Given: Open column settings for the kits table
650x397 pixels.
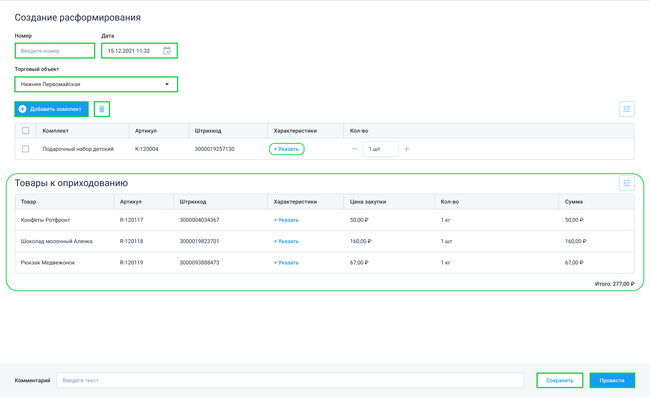Looking at the screenshot, I should click(x=626, y=109).
